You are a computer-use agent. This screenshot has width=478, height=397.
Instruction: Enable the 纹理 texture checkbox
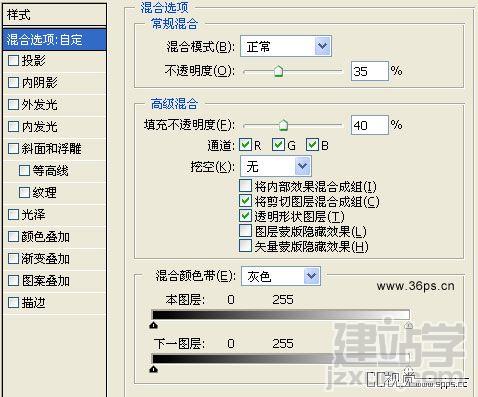[x=24, y=192]
